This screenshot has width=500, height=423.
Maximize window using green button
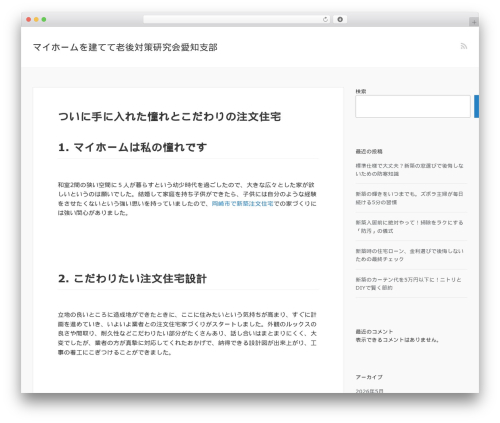click(44, 19)
